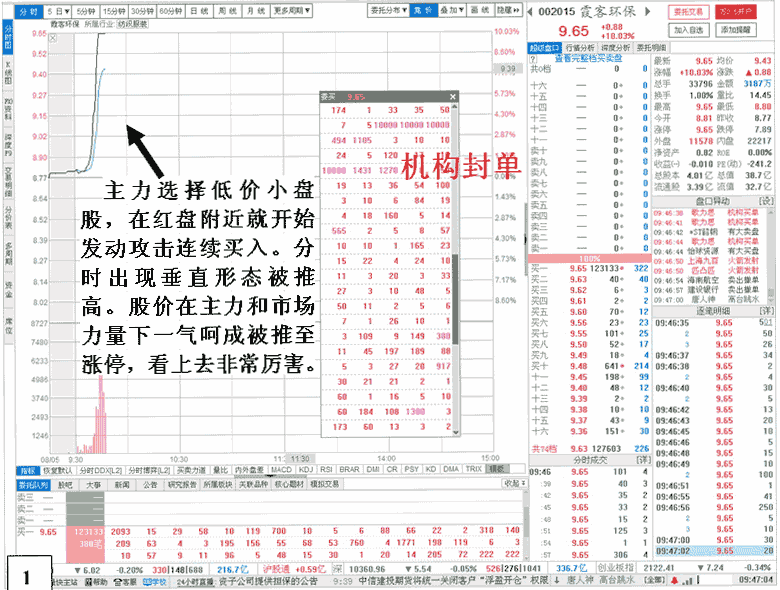Open 分时成交 details [详]
The width and height of the screenshot is (780, 590).
pyautogui.click(x=644, y=460)
